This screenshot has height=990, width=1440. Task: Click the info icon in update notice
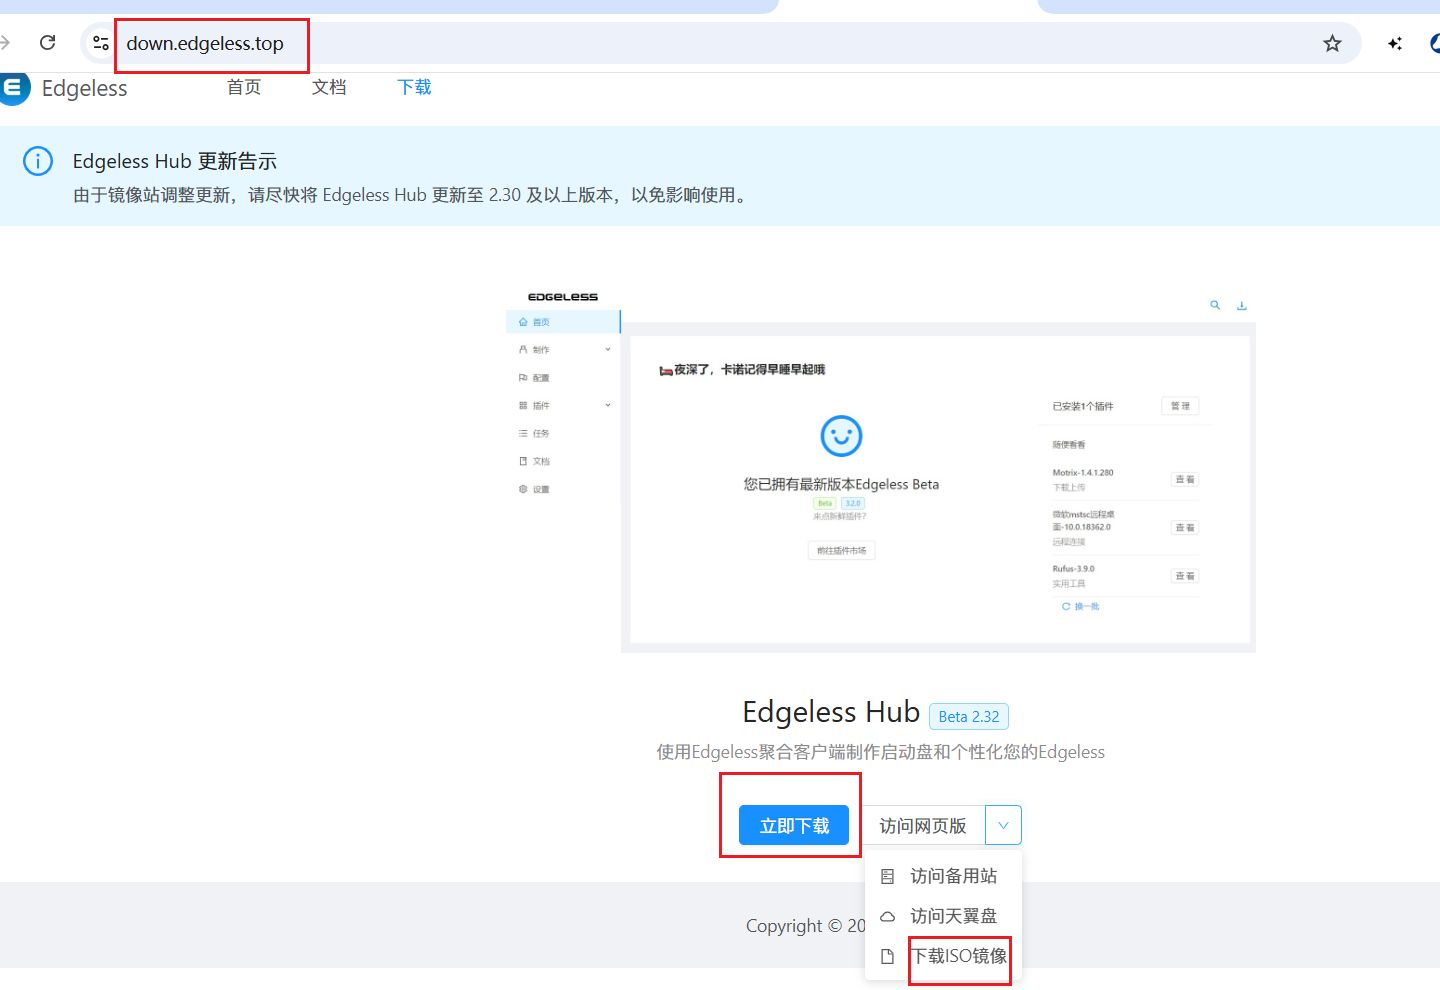point(38,161)
